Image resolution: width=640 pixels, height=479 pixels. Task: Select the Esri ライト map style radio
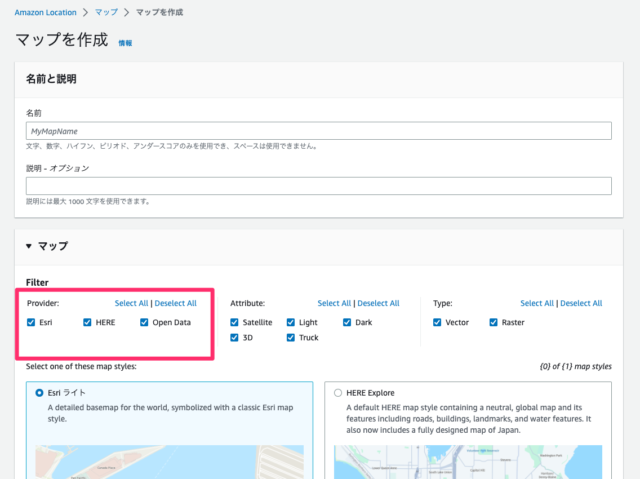[x=39, y=393]
